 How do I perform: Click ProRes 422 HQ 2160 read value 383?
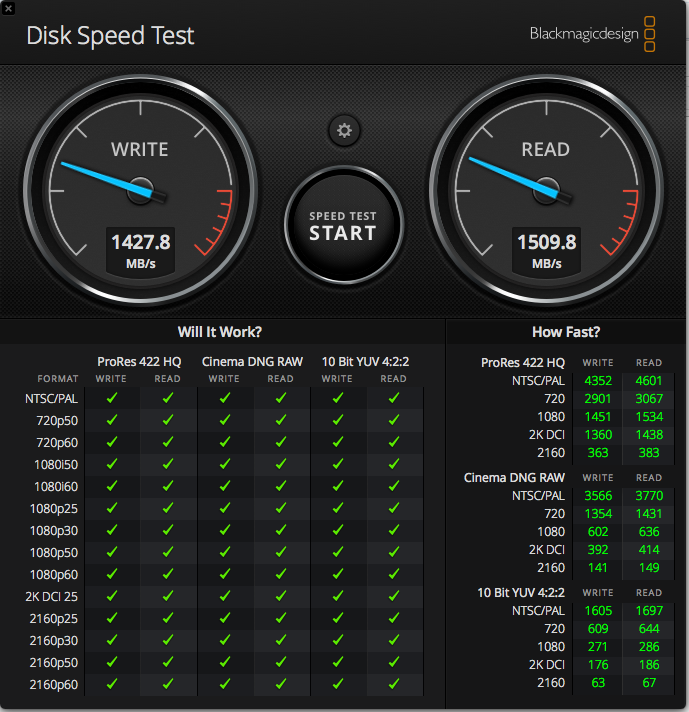[x=649, y=453]
